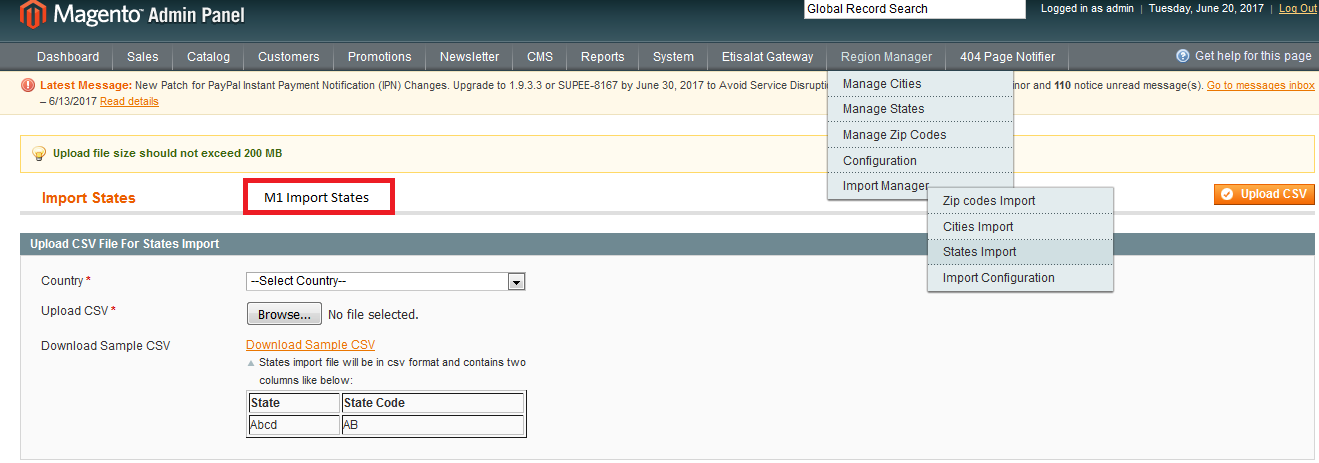This screenshot has height=463, width=1319.
Task: Open the Region Manager menu
Action: [886, 57]
